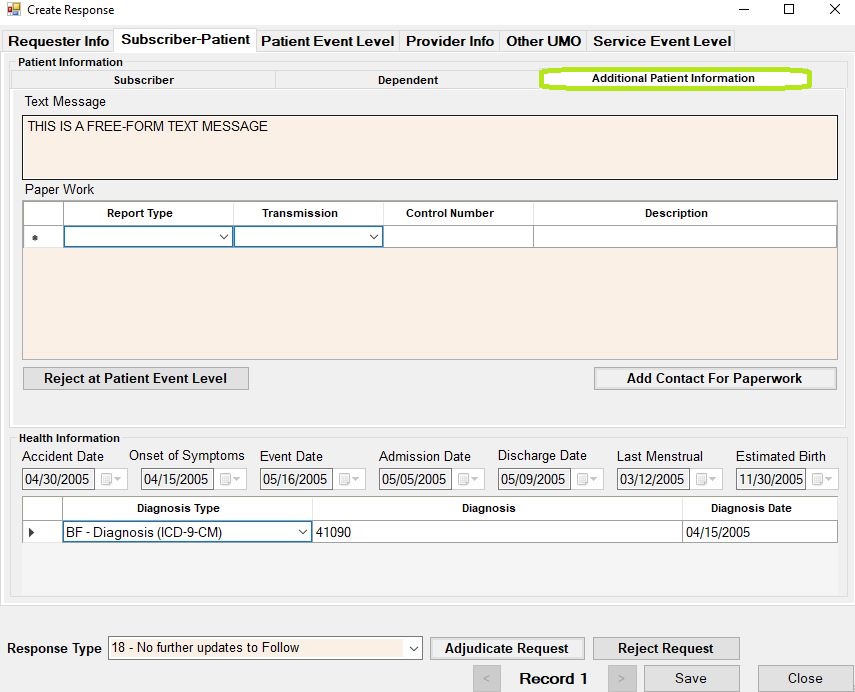Save the response record
Image resolution: width=855 pixels, height=692 pixels.
691,678
